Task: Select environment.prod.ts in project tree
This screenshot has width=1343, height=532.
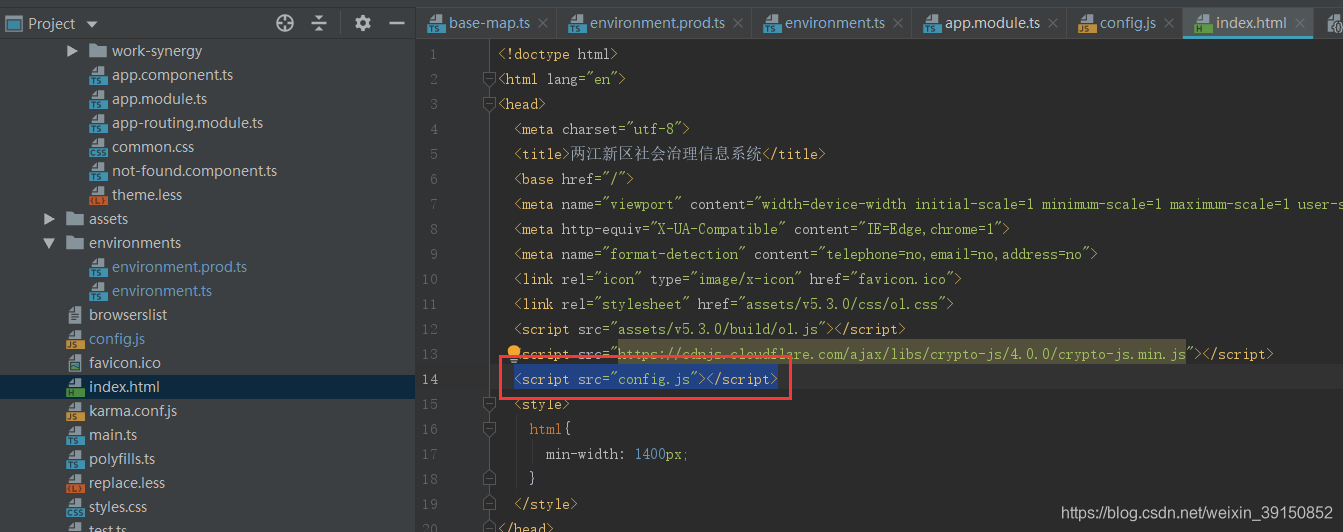Action: coord(179,267)
